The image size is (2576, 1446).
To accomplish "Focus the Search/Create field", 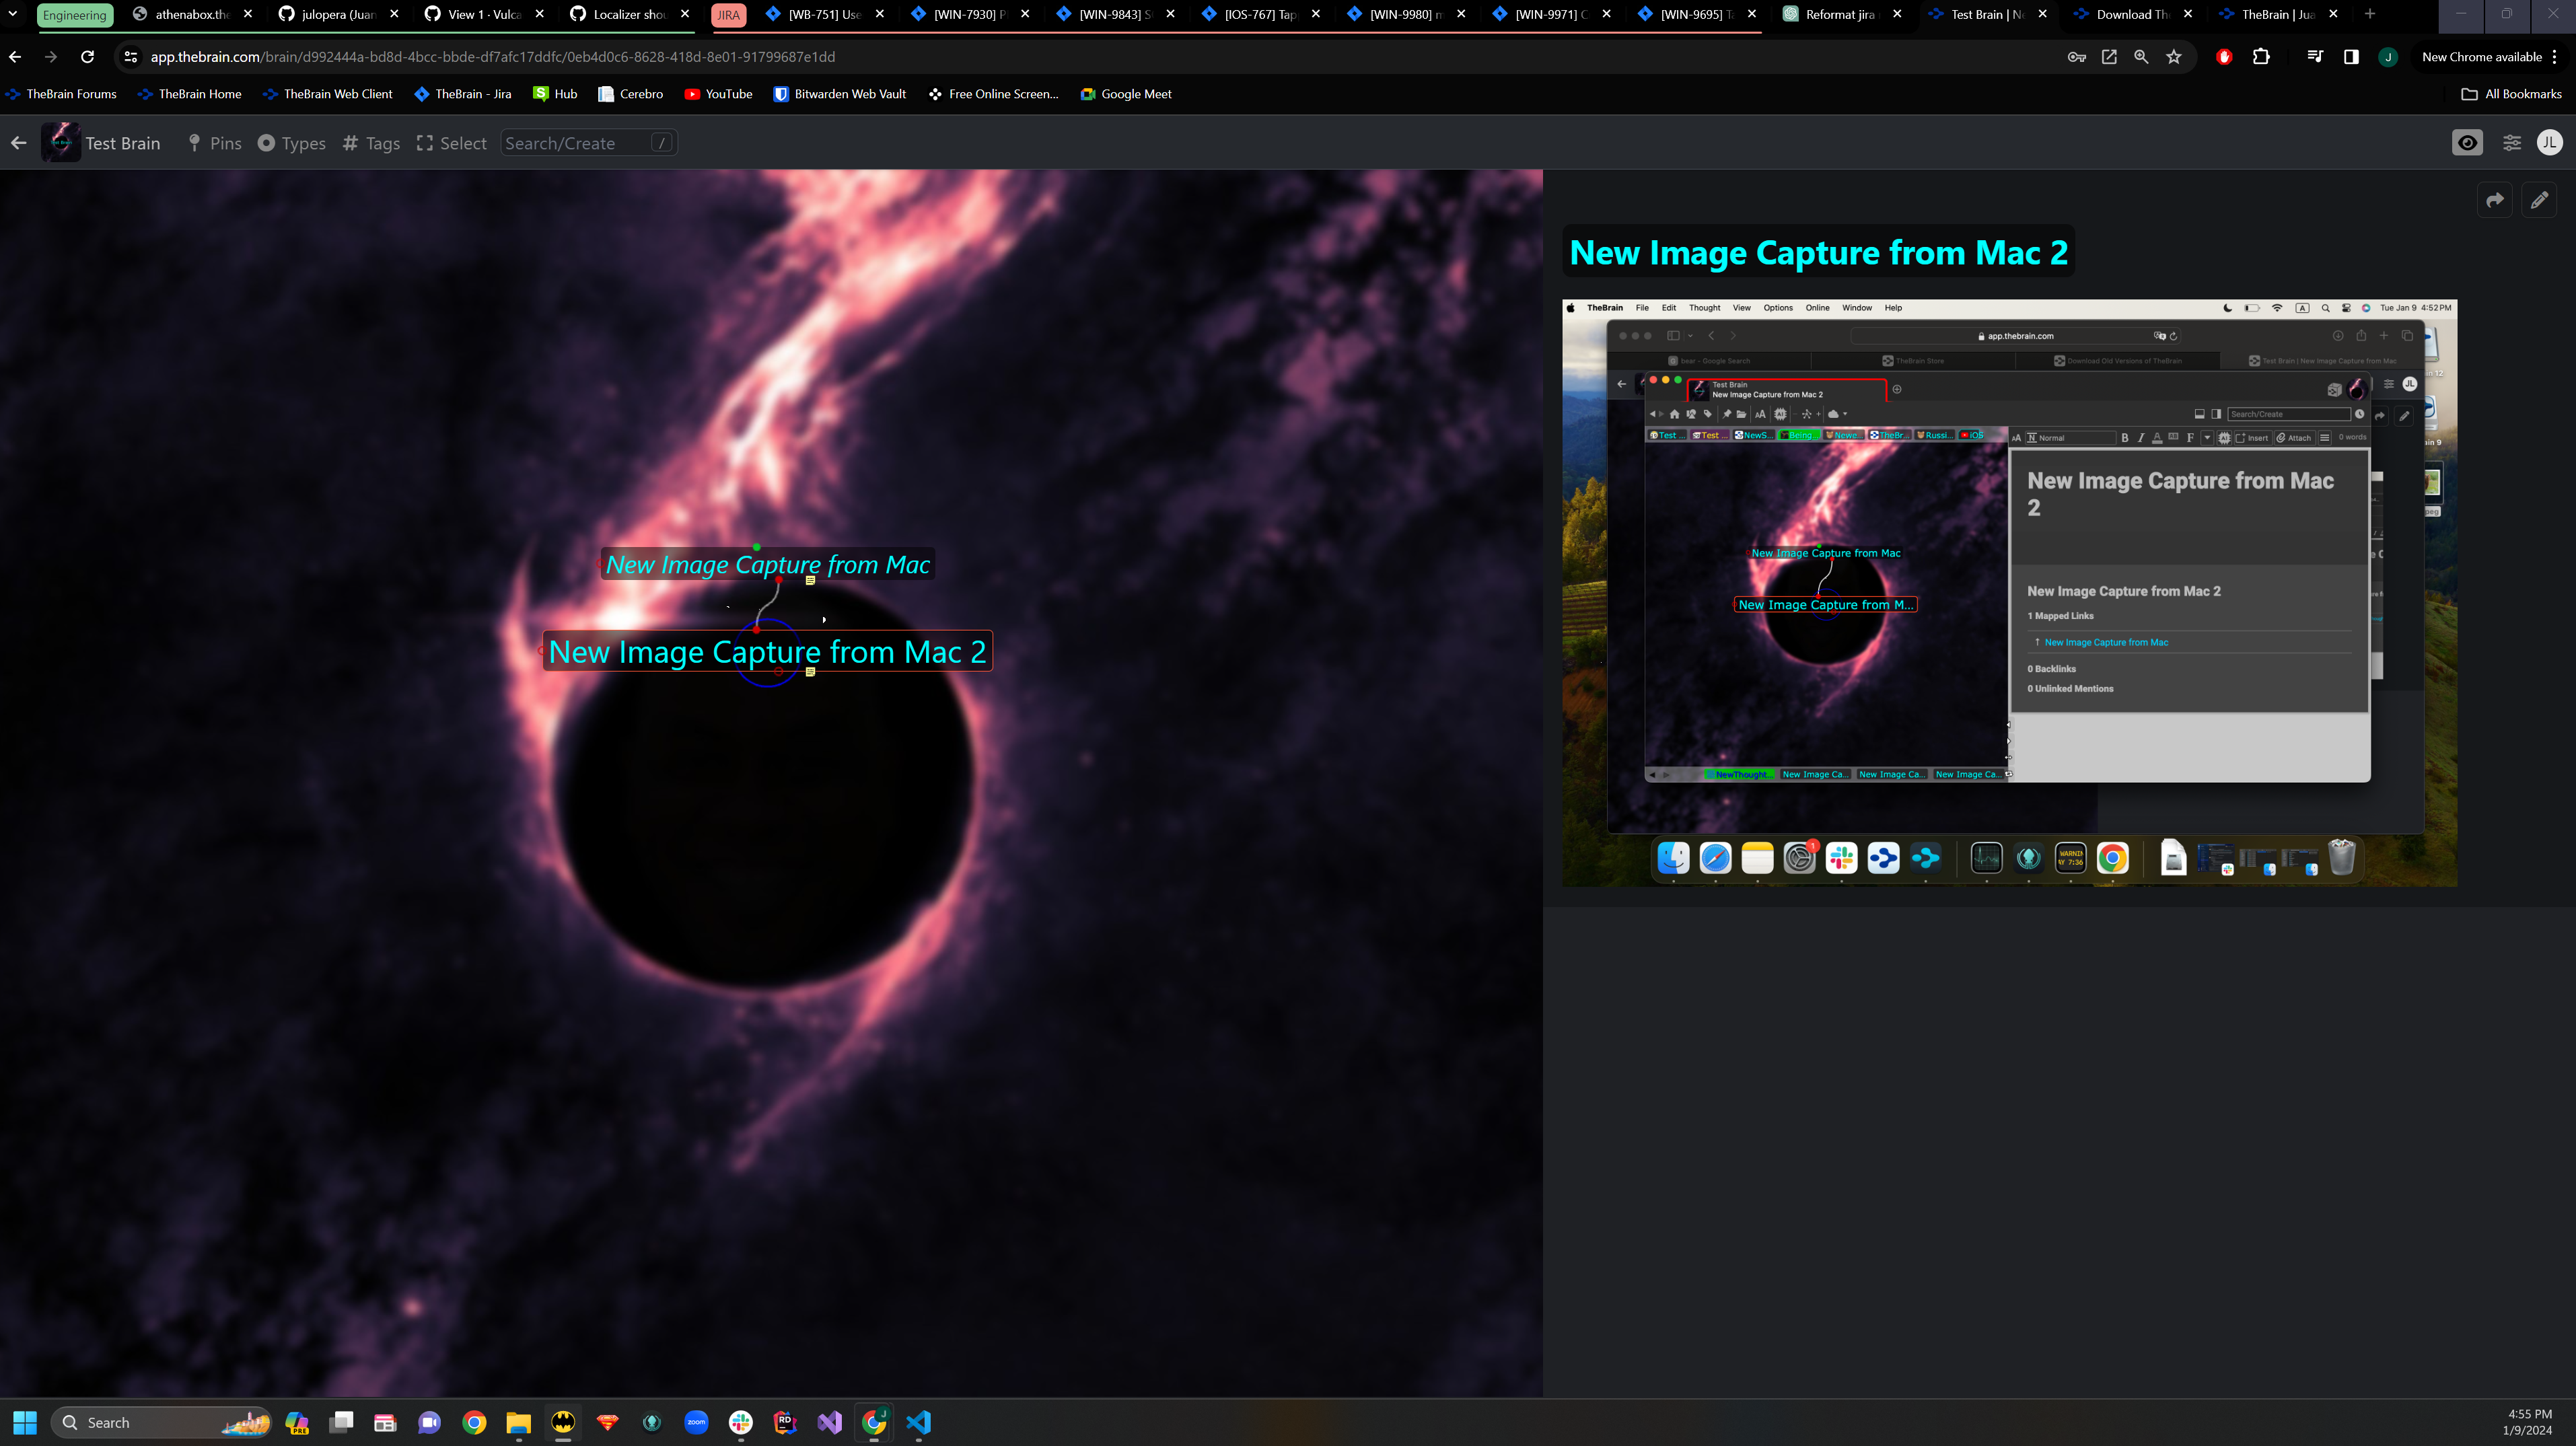I will pyautogui.click(x=588, y=143).
